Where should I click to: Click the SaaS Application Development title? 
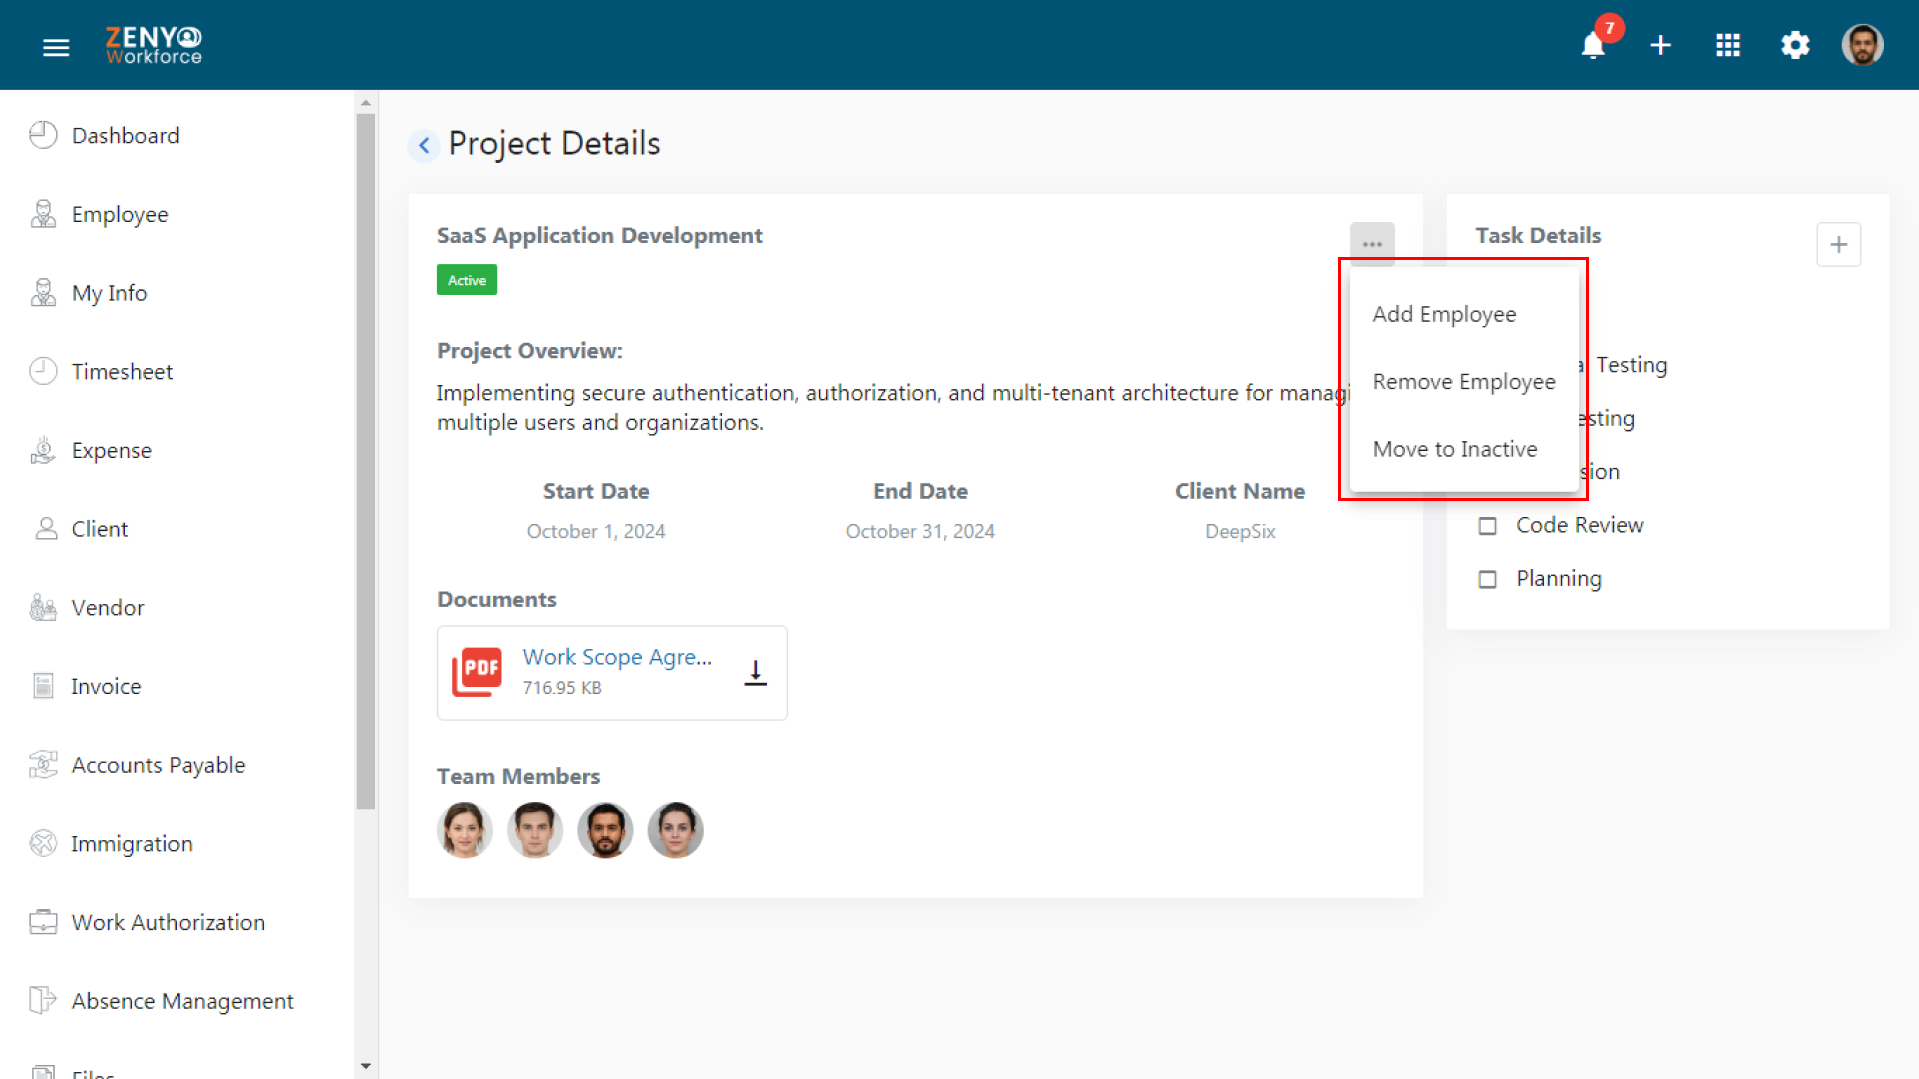(600, 235)
